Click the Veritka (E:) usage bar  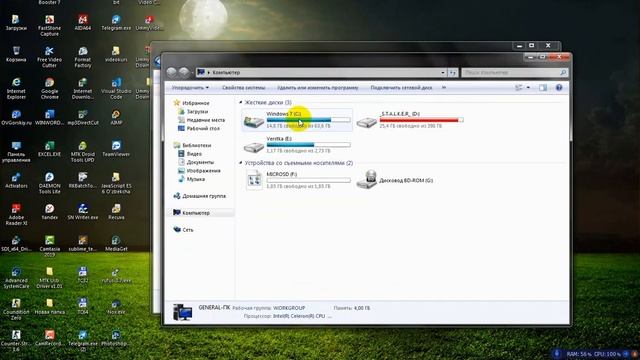308,145
